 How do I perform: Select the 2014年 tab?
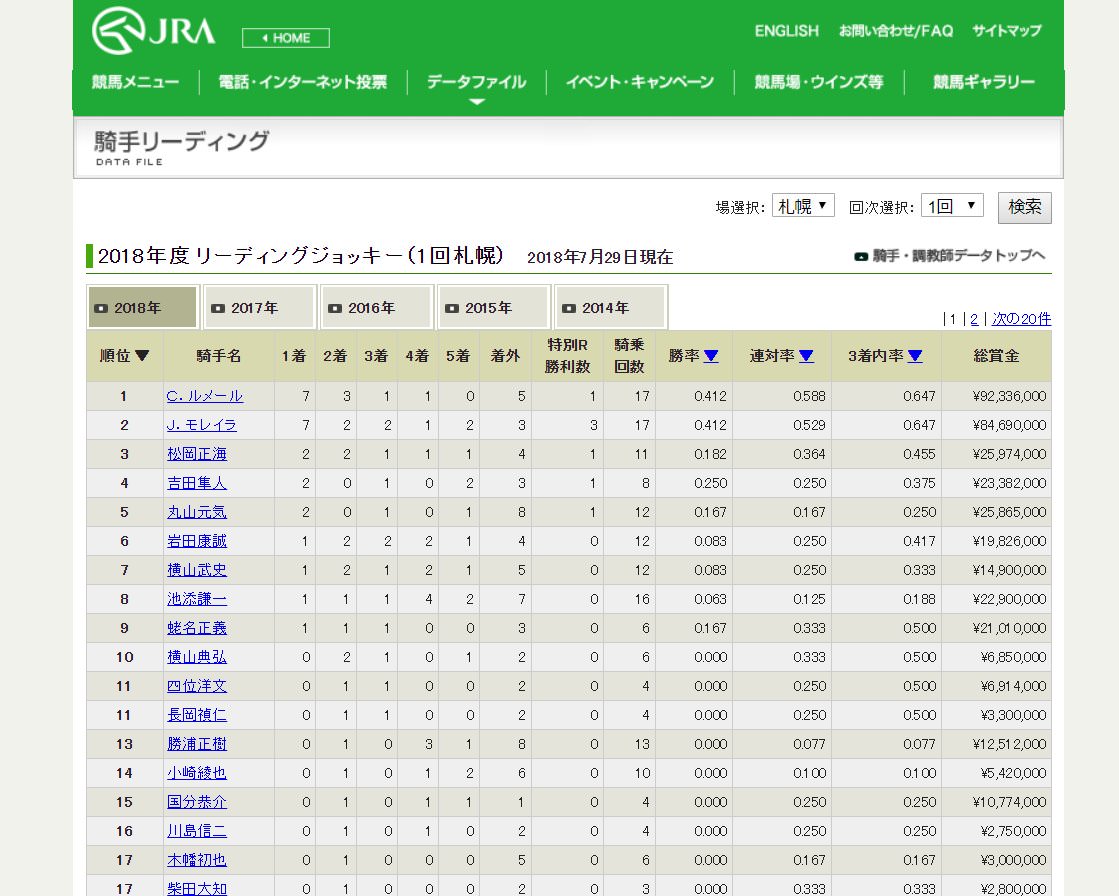coord(611,307)
